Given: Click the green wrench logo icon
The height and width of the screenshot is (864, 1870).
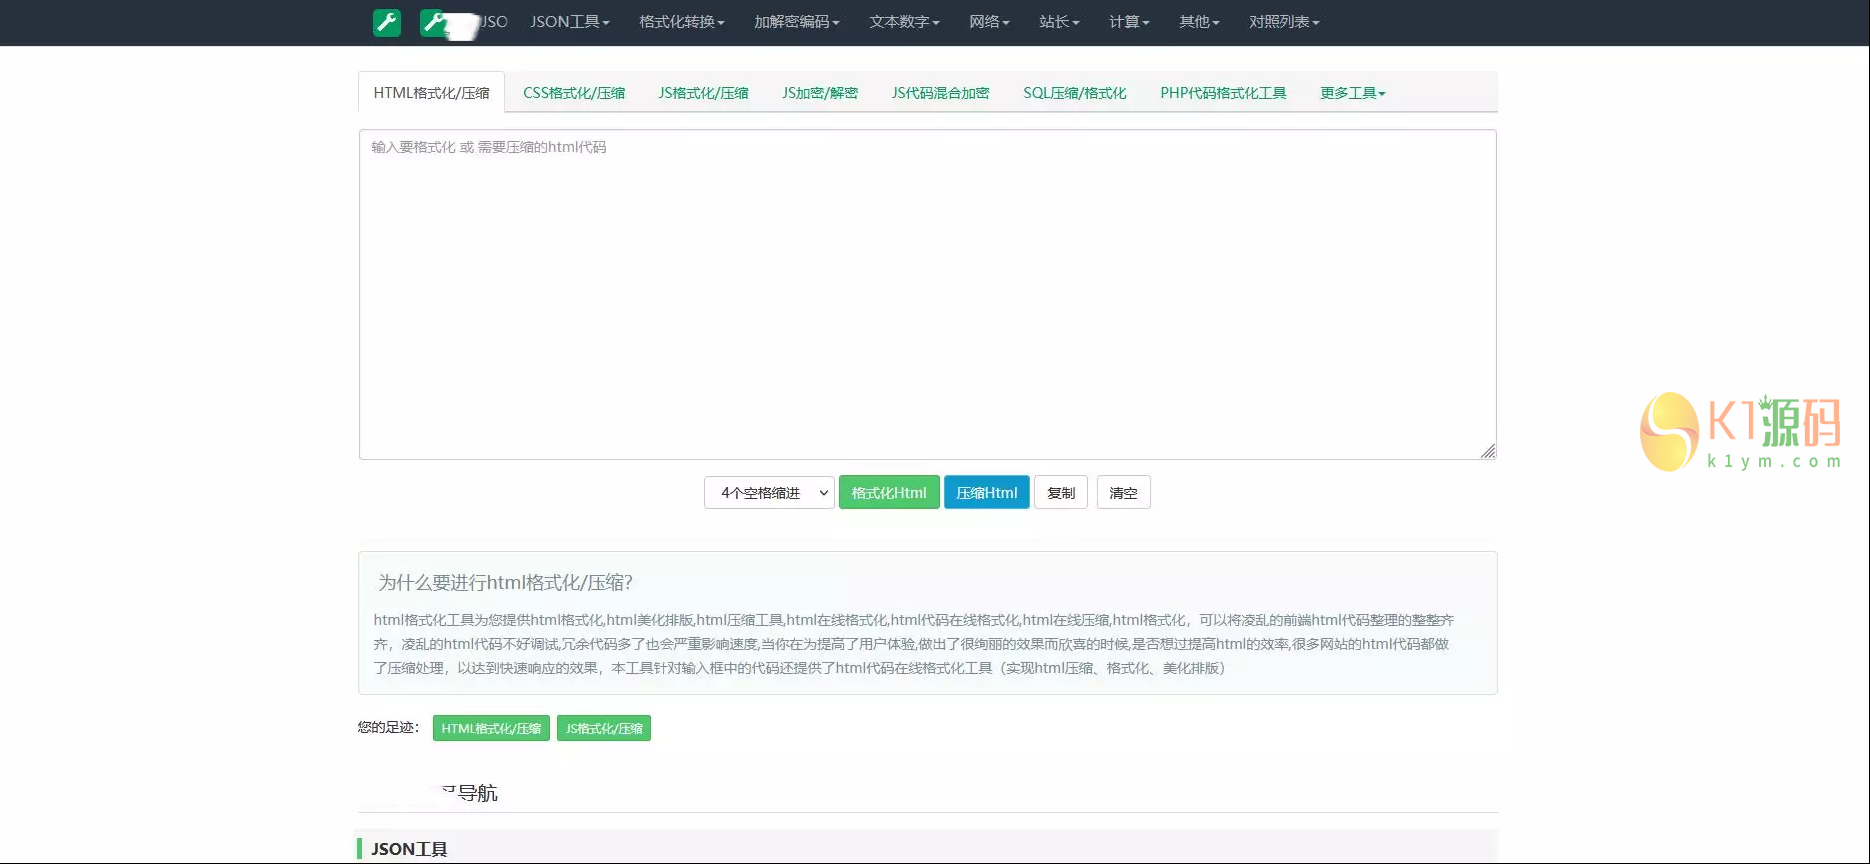Looking at the screenshot, I should (x=387, y=22).
